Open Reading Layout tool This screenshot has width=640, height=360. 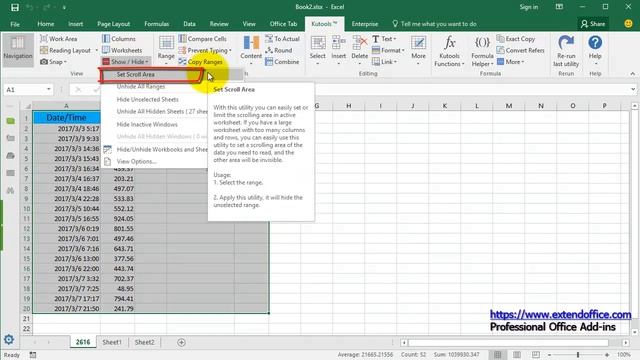coord(66,50)
